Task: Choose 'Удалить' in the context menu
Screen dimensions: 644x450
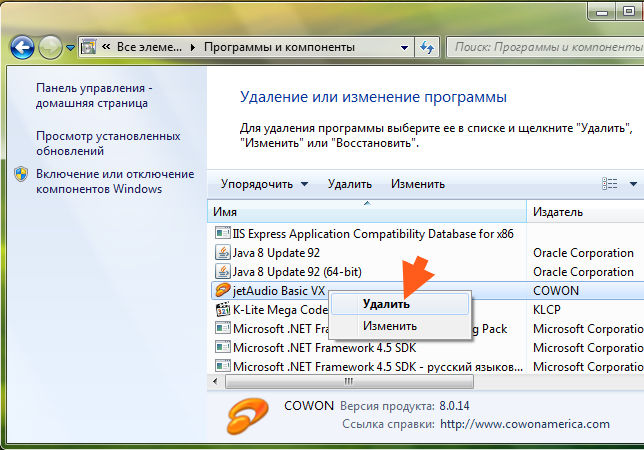Action: click(x=400, y=304)
